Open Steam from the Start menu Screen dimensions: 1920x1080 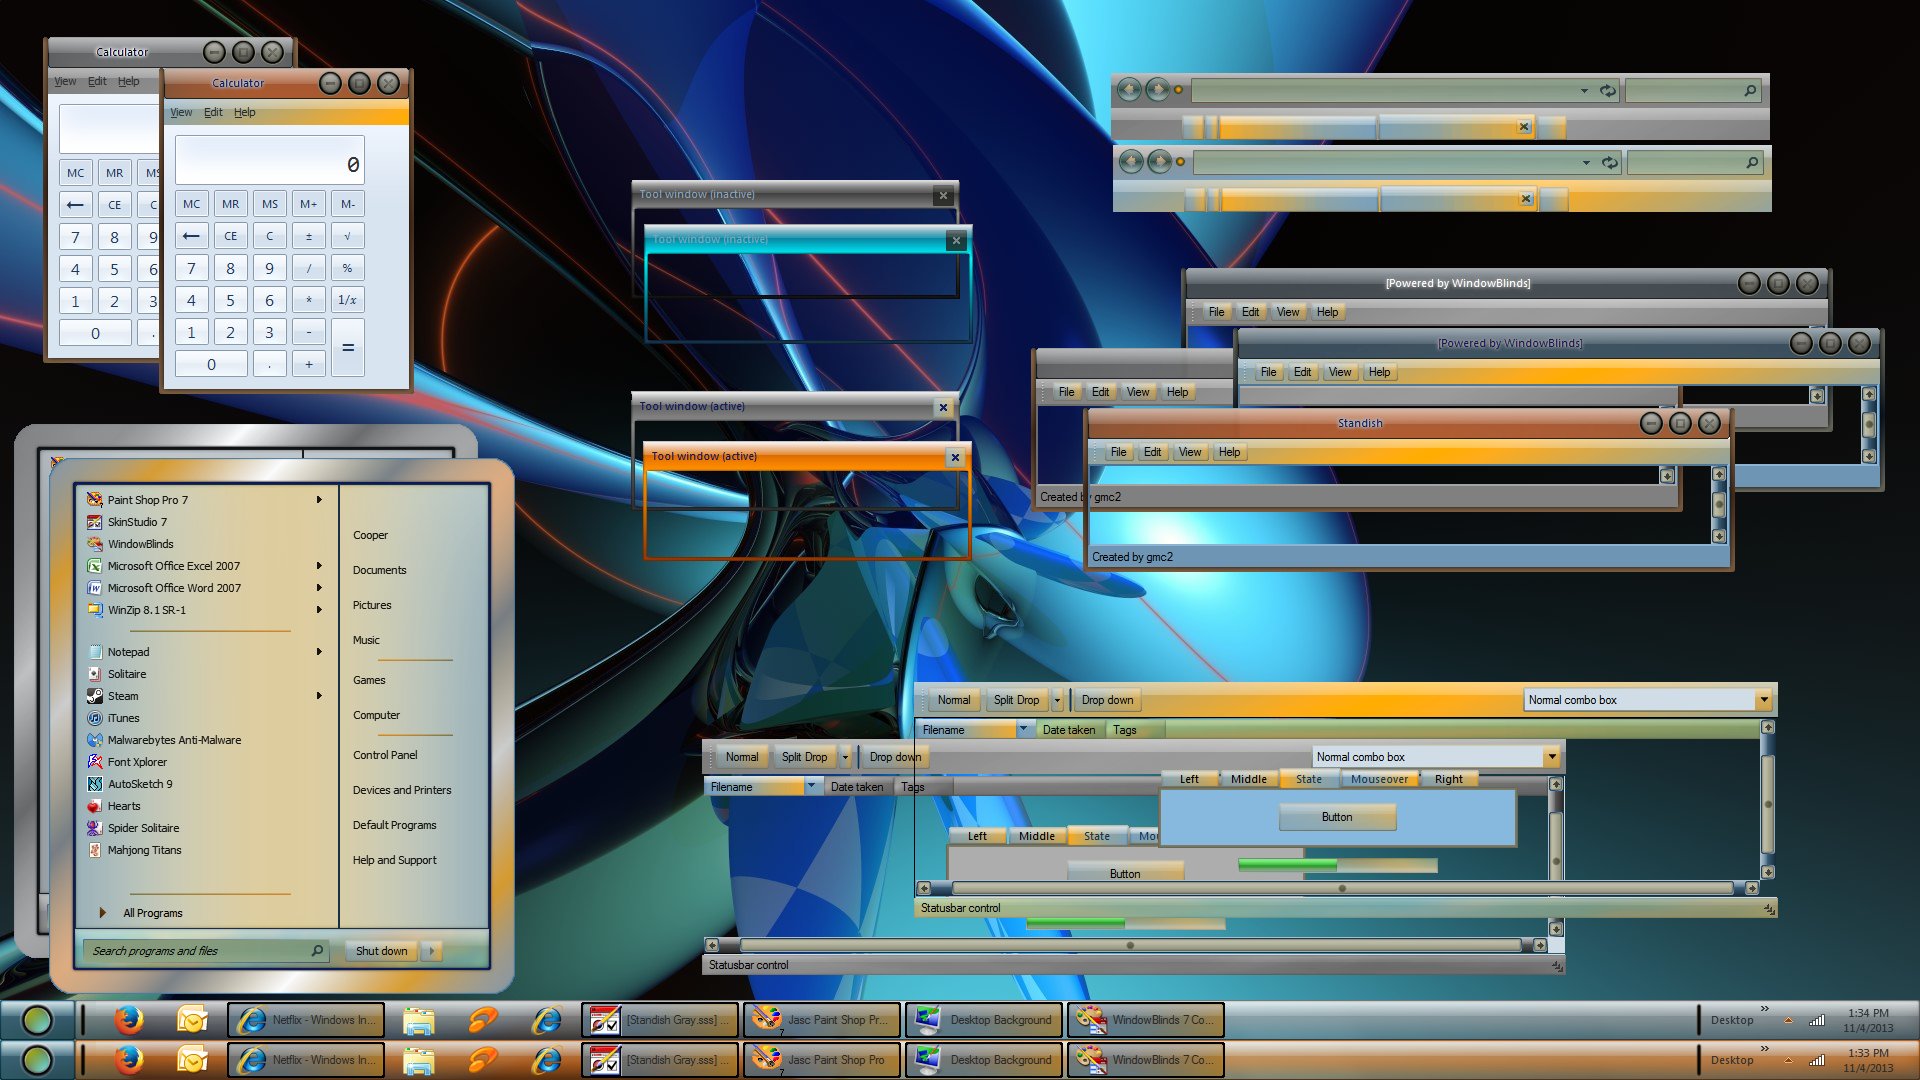(x=123, y=696)
